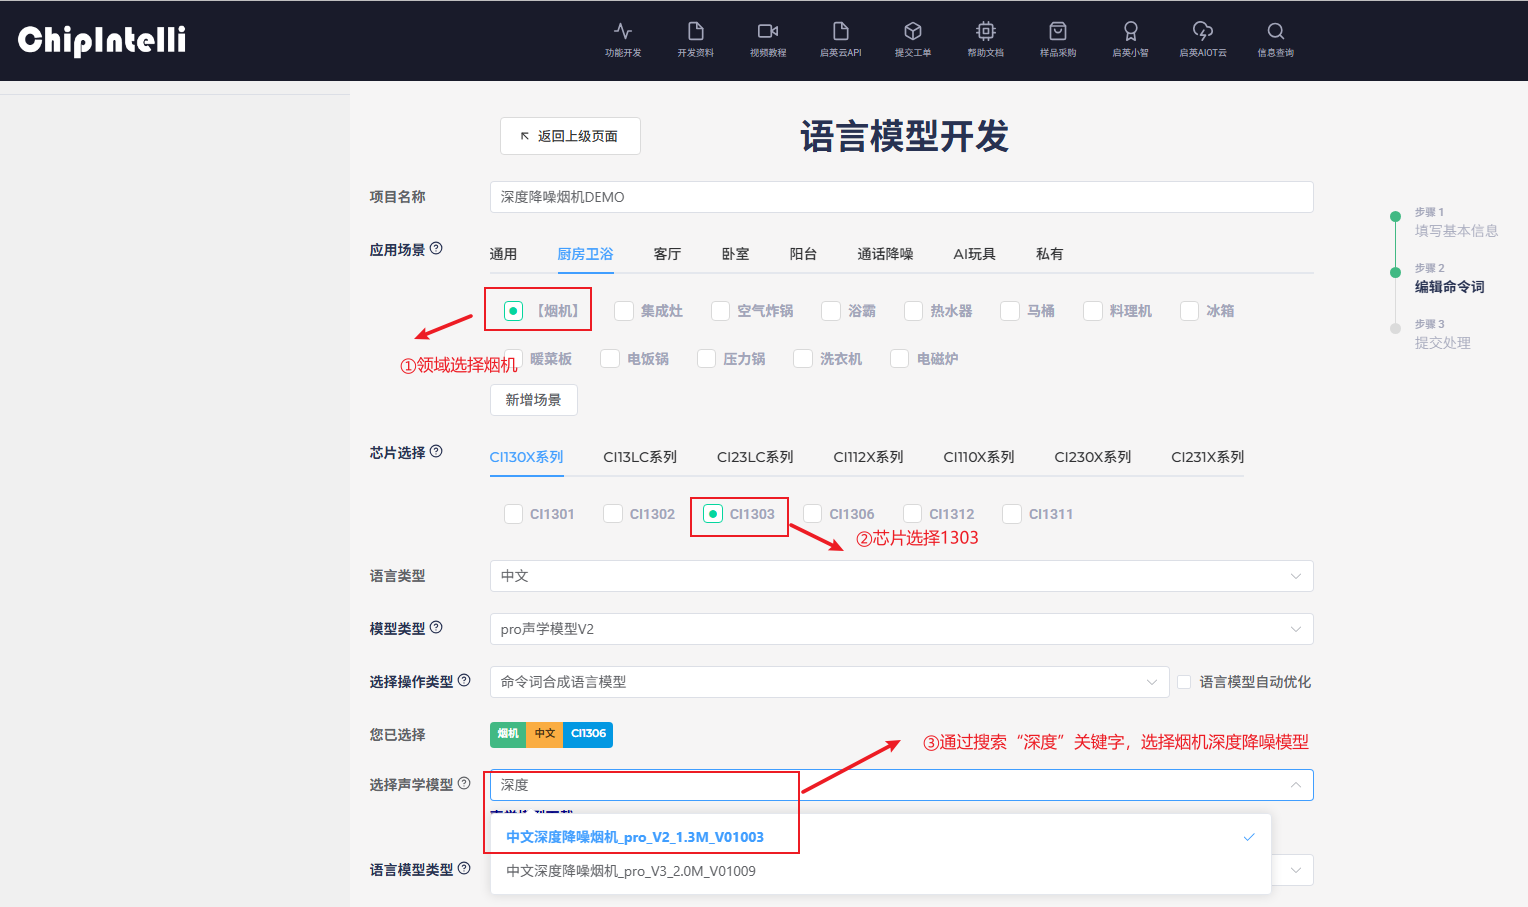
Task: Click the 项目名称 input field
Action: pyautogui.click(x=900, y=197)
